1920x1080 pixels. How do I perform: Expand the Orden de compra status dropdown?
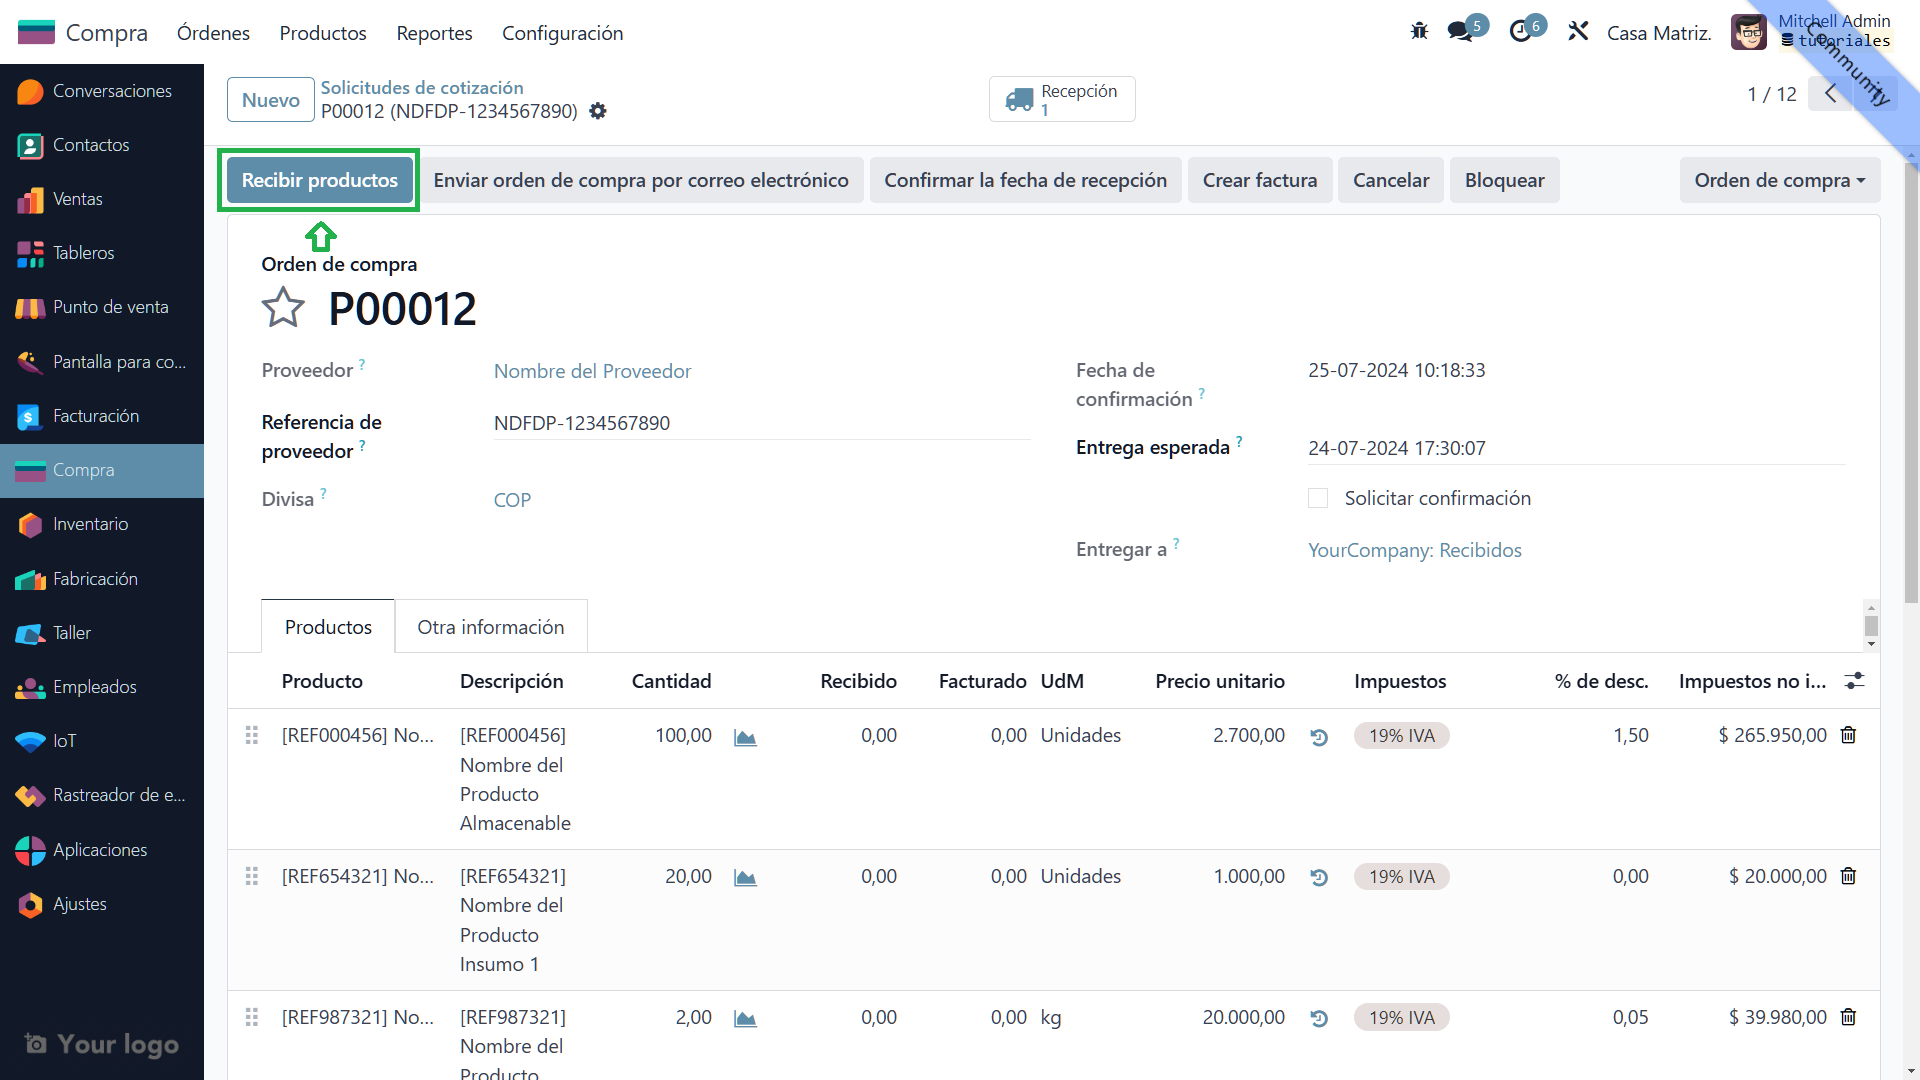pyautogui.click(x=1779, y=180)
